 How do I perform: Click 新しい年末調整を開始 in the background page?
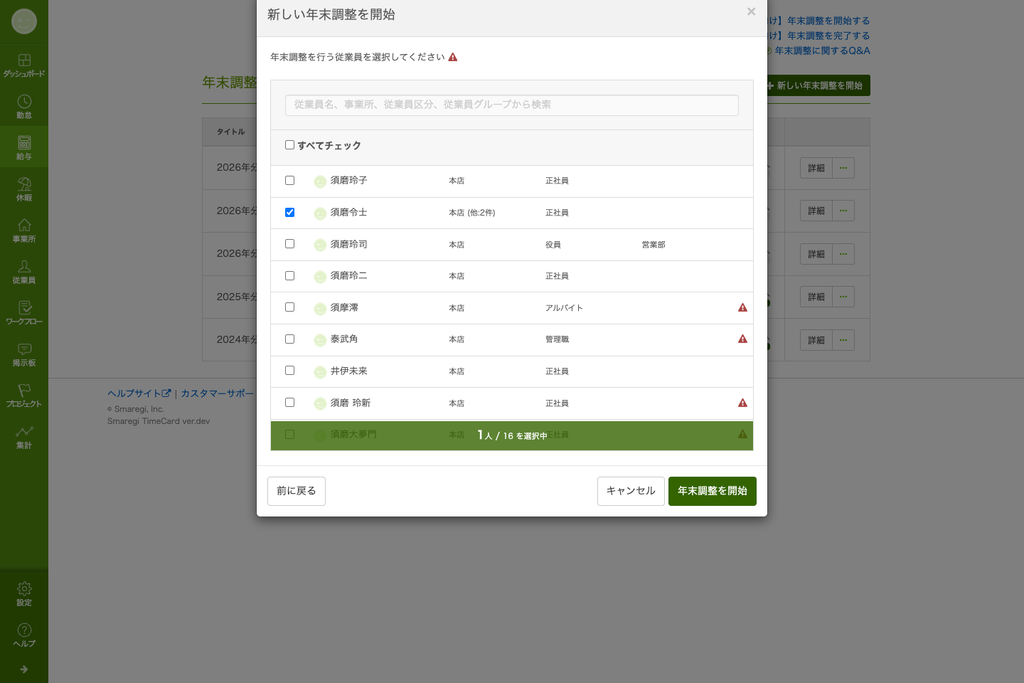pos(818,86)
